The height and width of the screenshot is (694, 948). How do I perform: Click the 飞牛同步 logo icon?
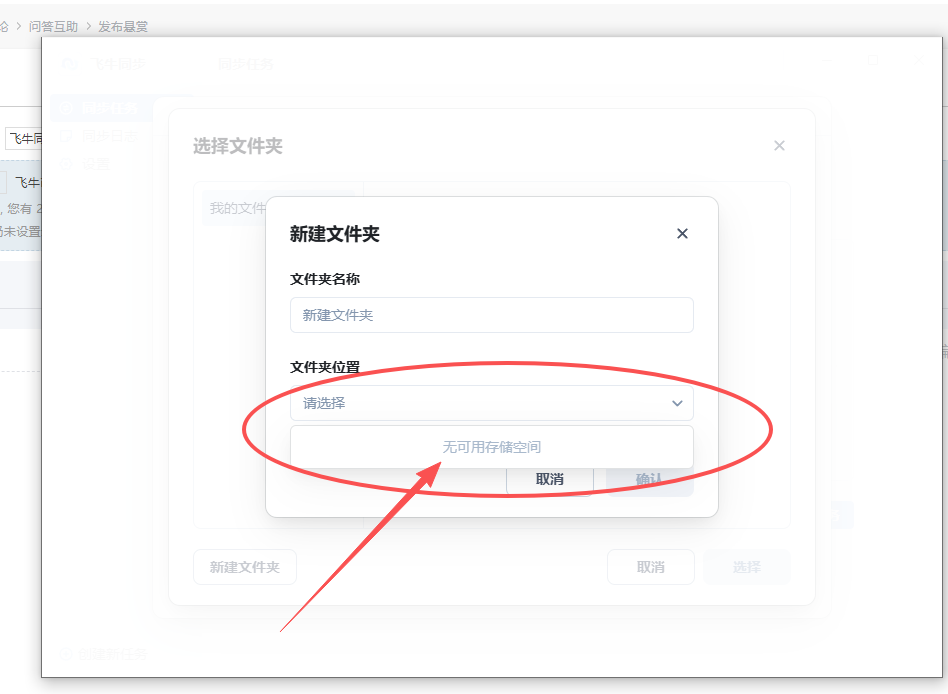[x=70, y=63]
